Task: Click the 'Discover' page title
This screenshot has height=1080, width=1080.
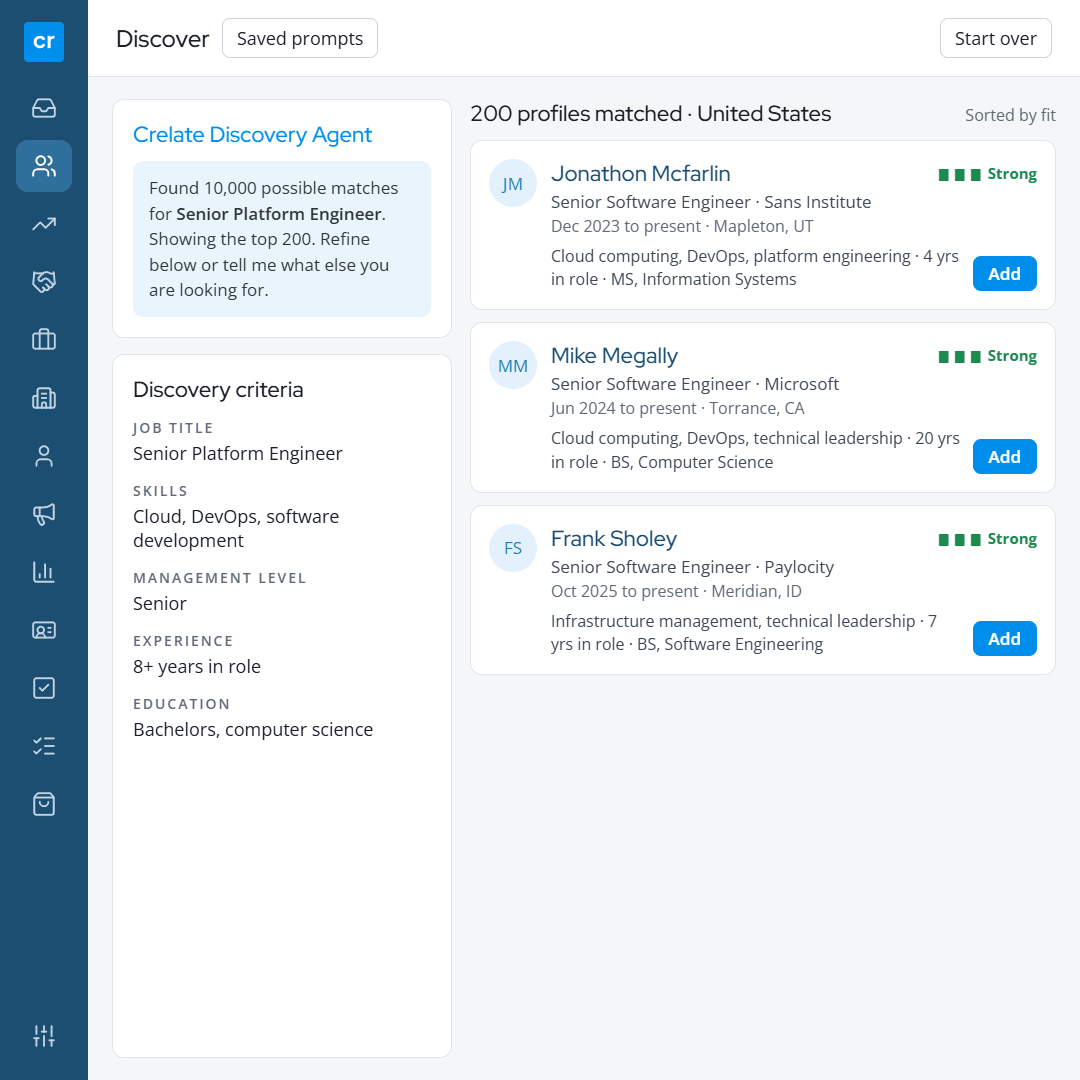Action: pos(163,39)
